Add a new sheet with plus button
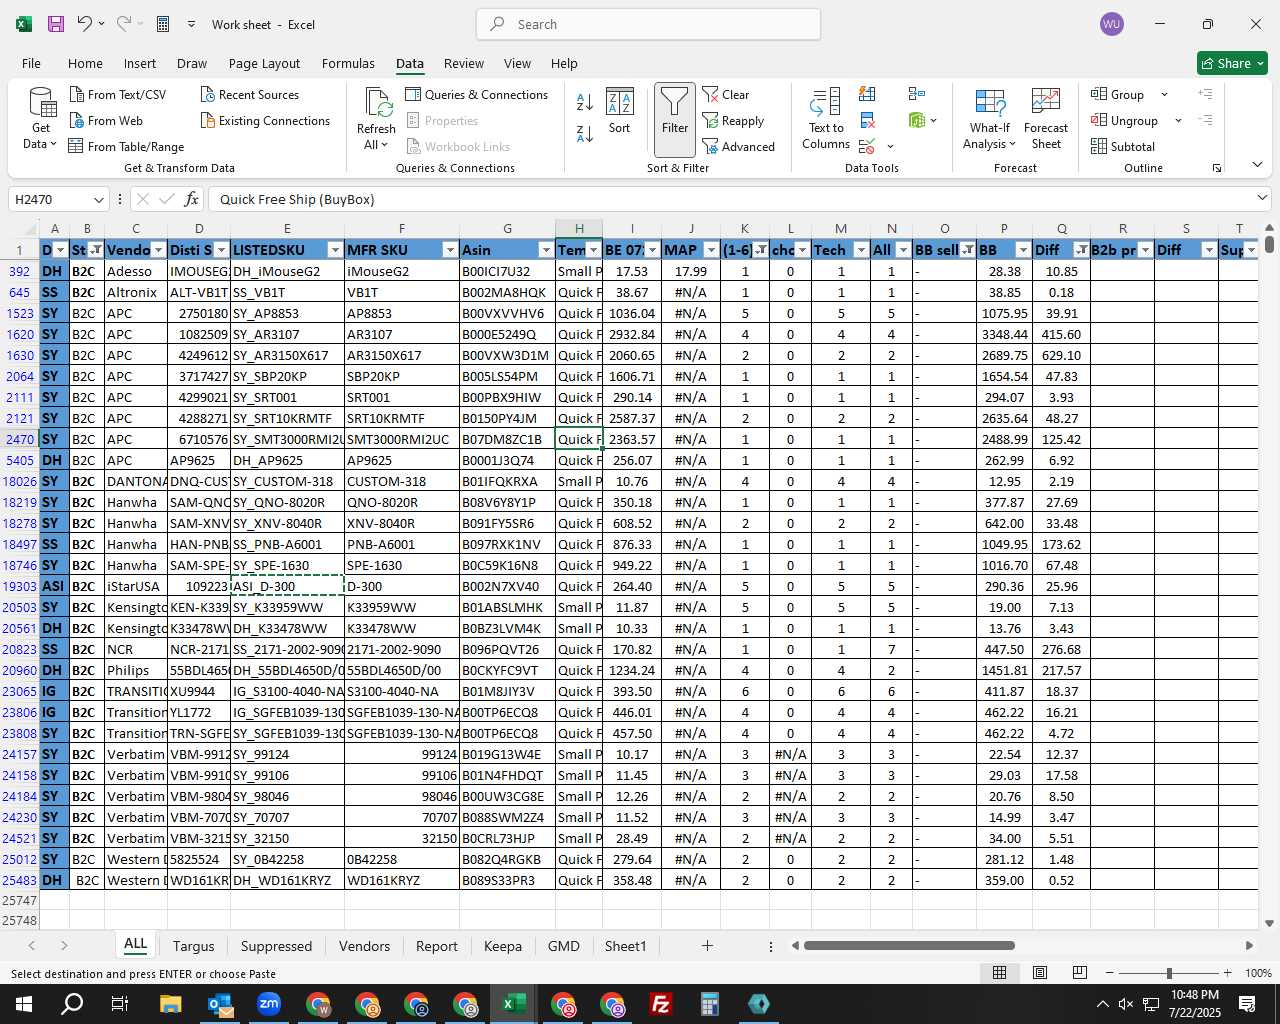 707,945
